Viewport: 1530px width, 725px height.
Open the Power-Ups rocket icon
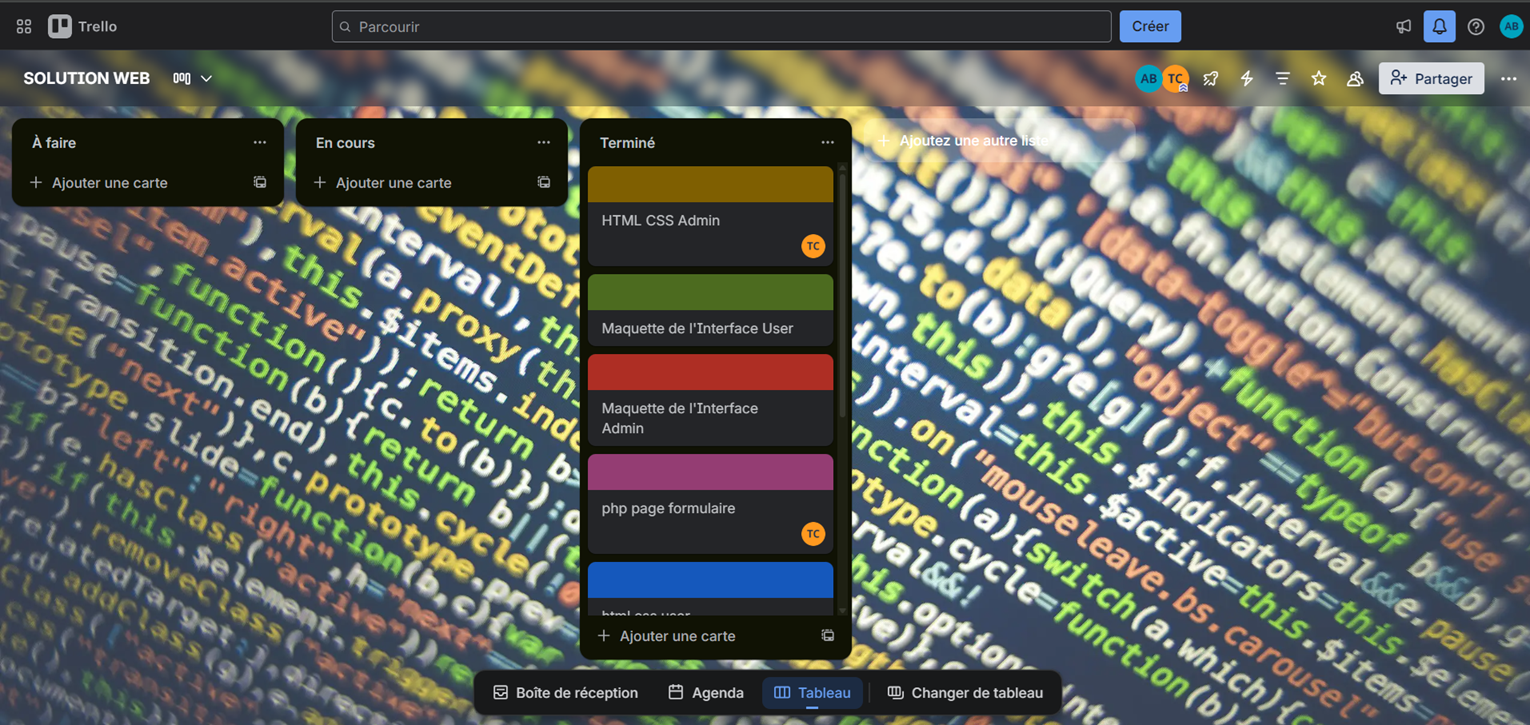pyautogui.click(x=1211, y=78)
